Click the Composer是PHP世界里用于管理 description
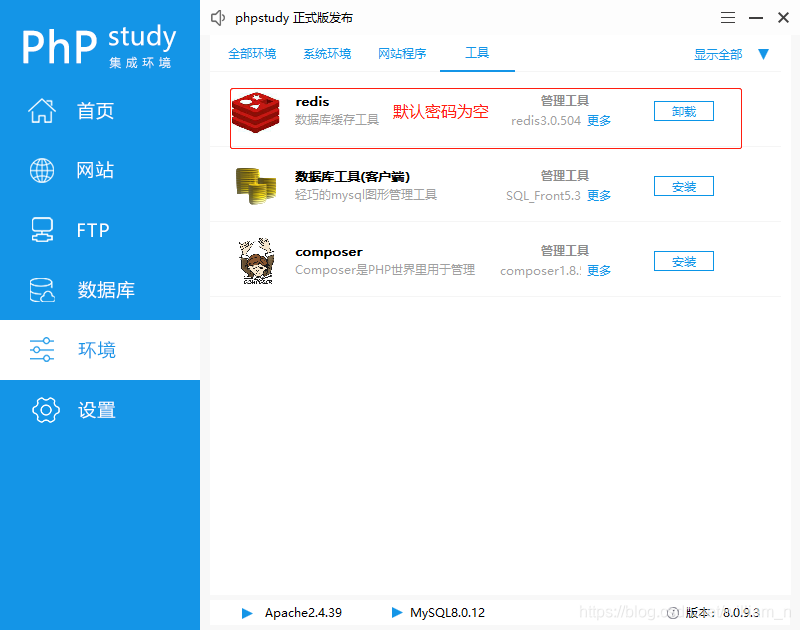Screen dimensions: 800x630 click(385, 270)
